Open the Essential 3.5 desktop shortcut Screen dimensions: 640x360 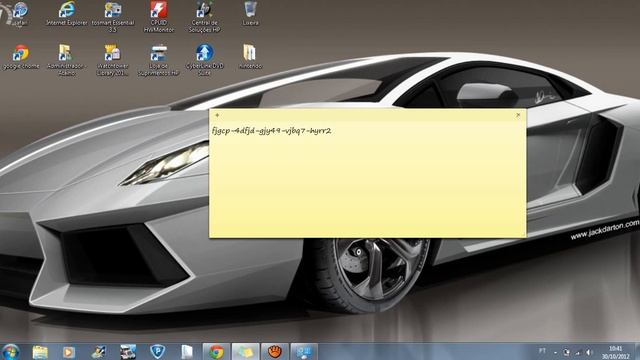(113, 17)
